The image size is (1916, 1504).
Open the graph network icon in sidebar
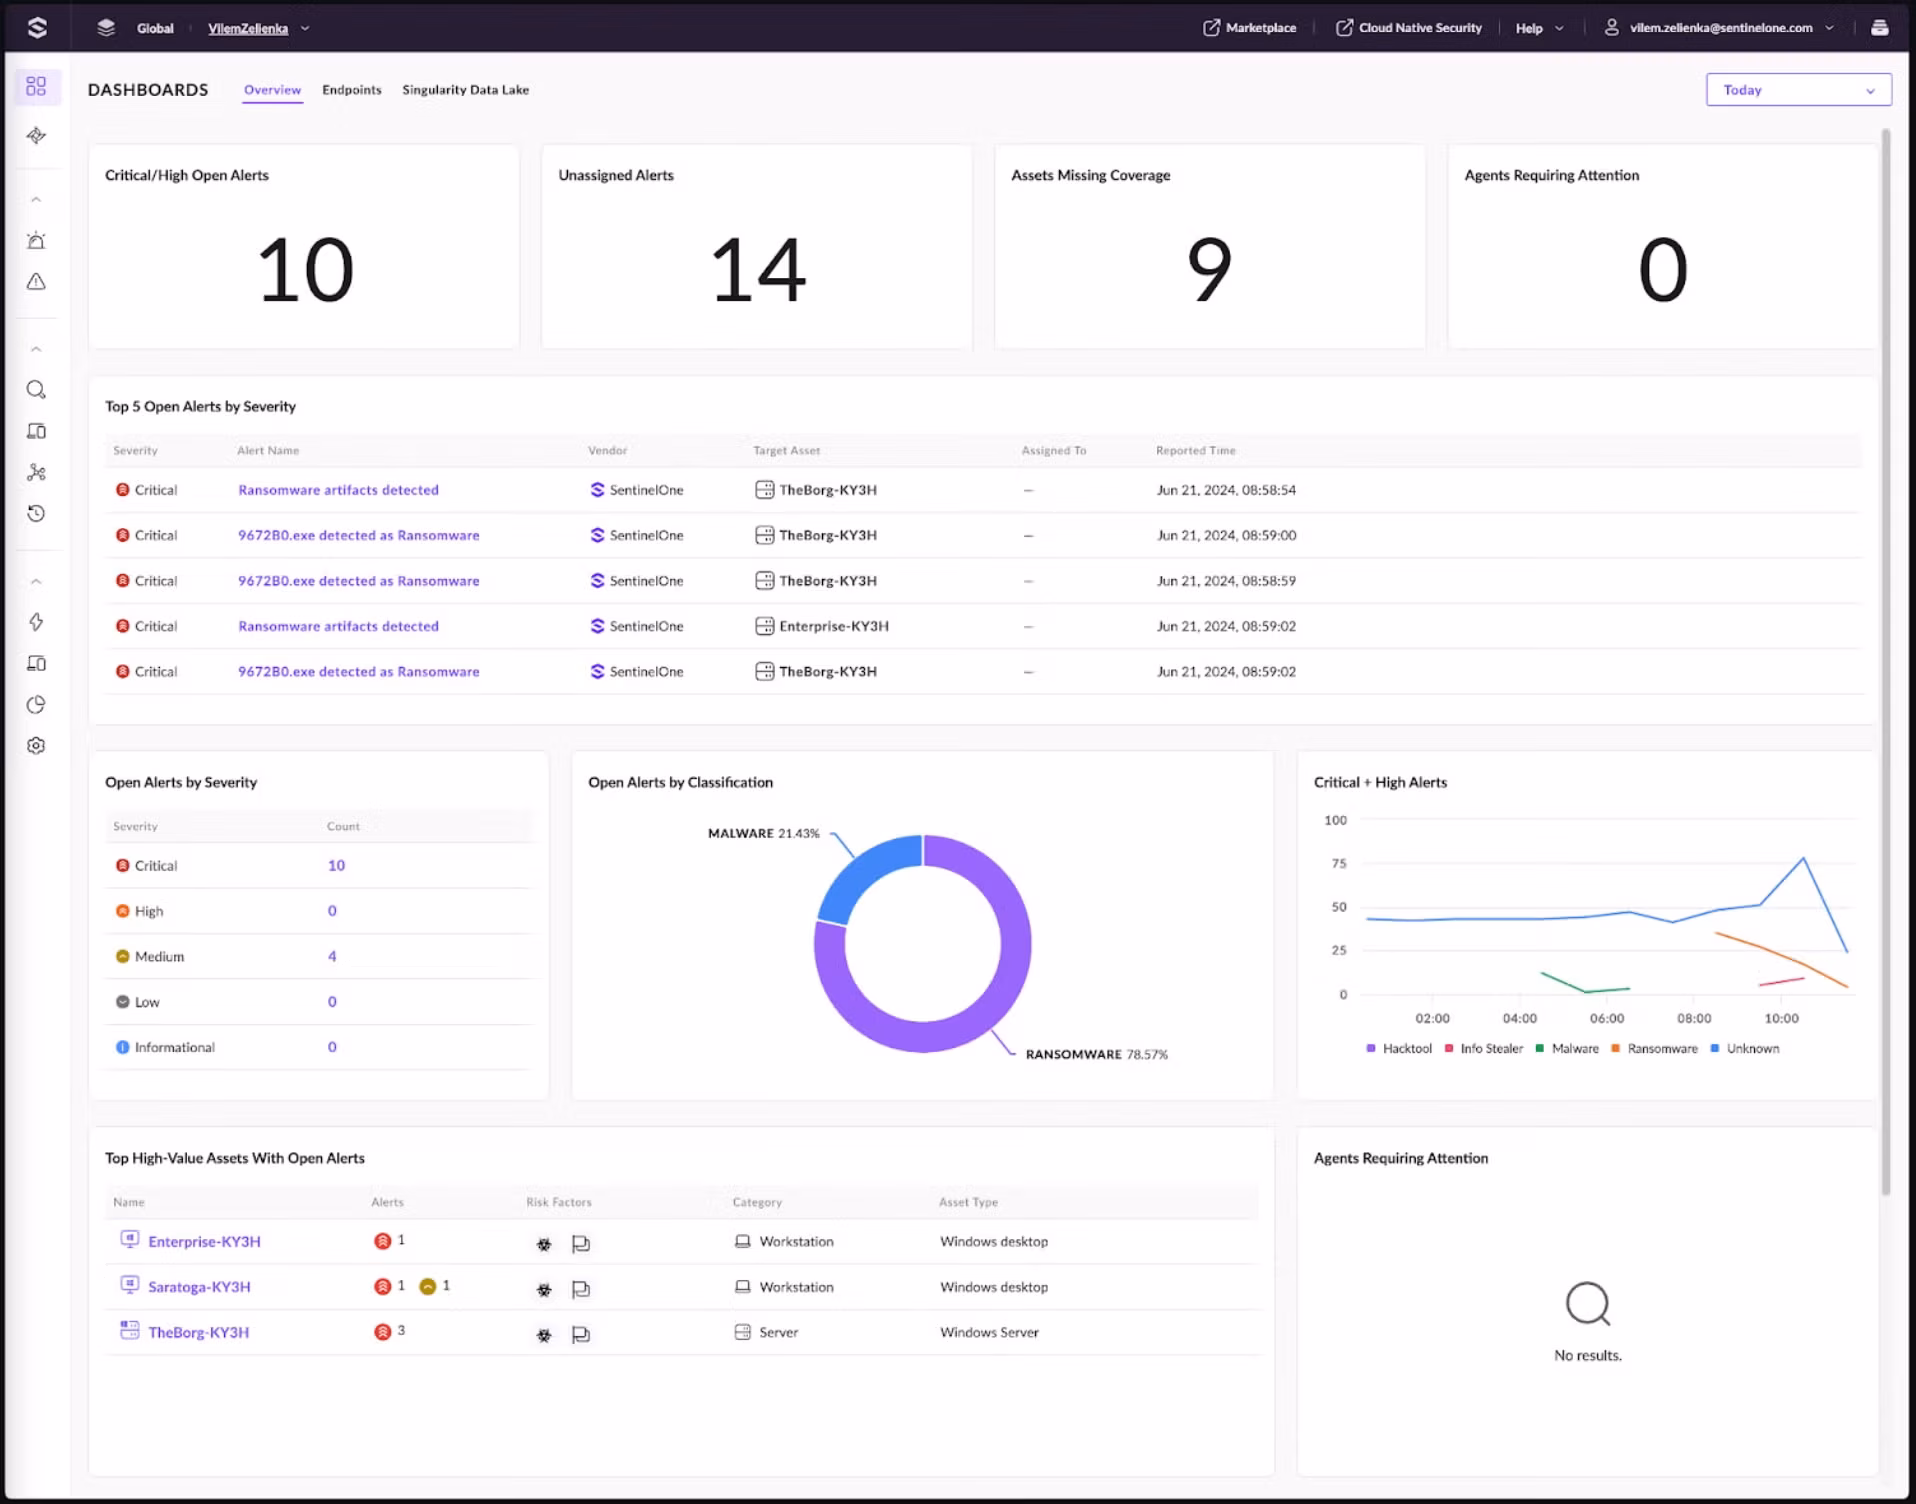click(x=36, y=472)
